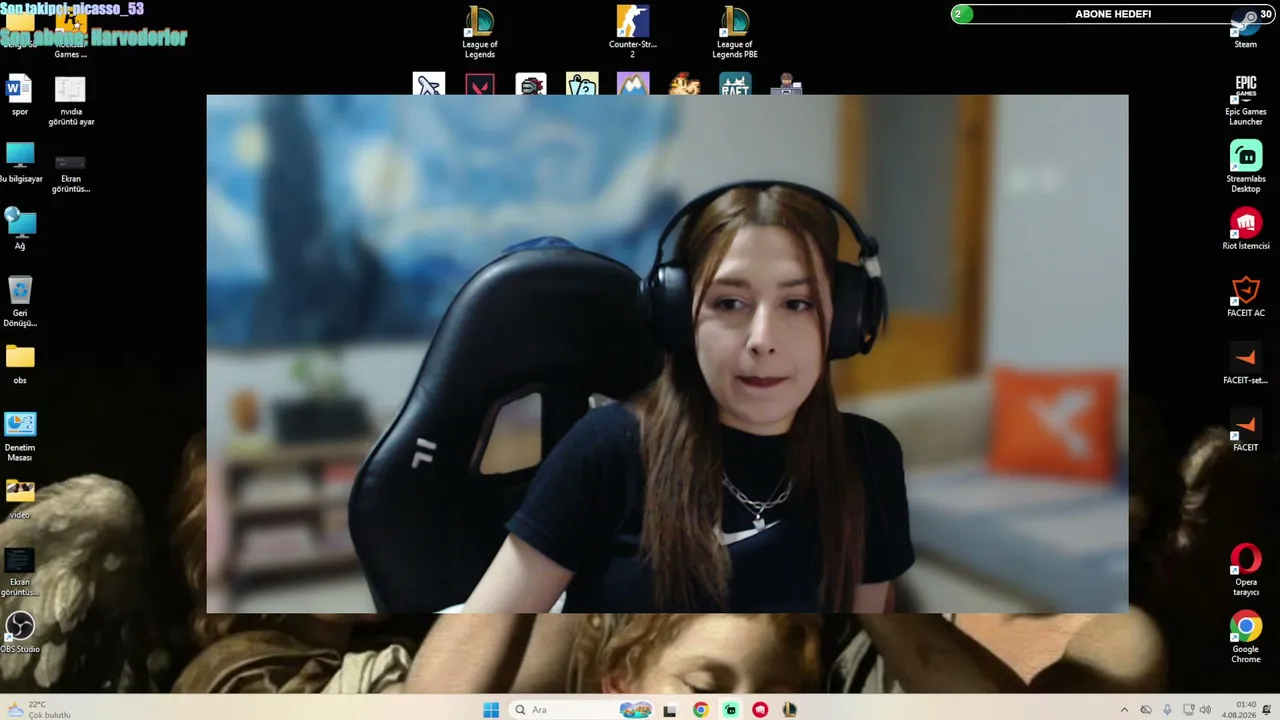Screen dimensions: 1280x720
Task: Open the Riot İstemcisi shortcut
Action: tap(1246, 229)
